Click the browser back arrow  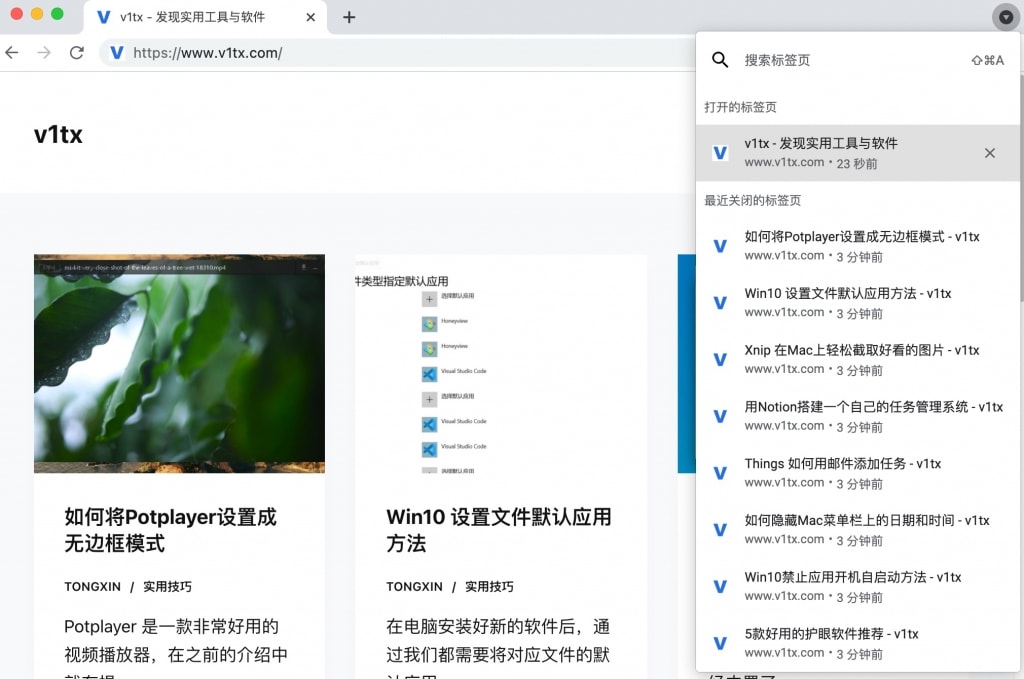(x=12, y=52)
